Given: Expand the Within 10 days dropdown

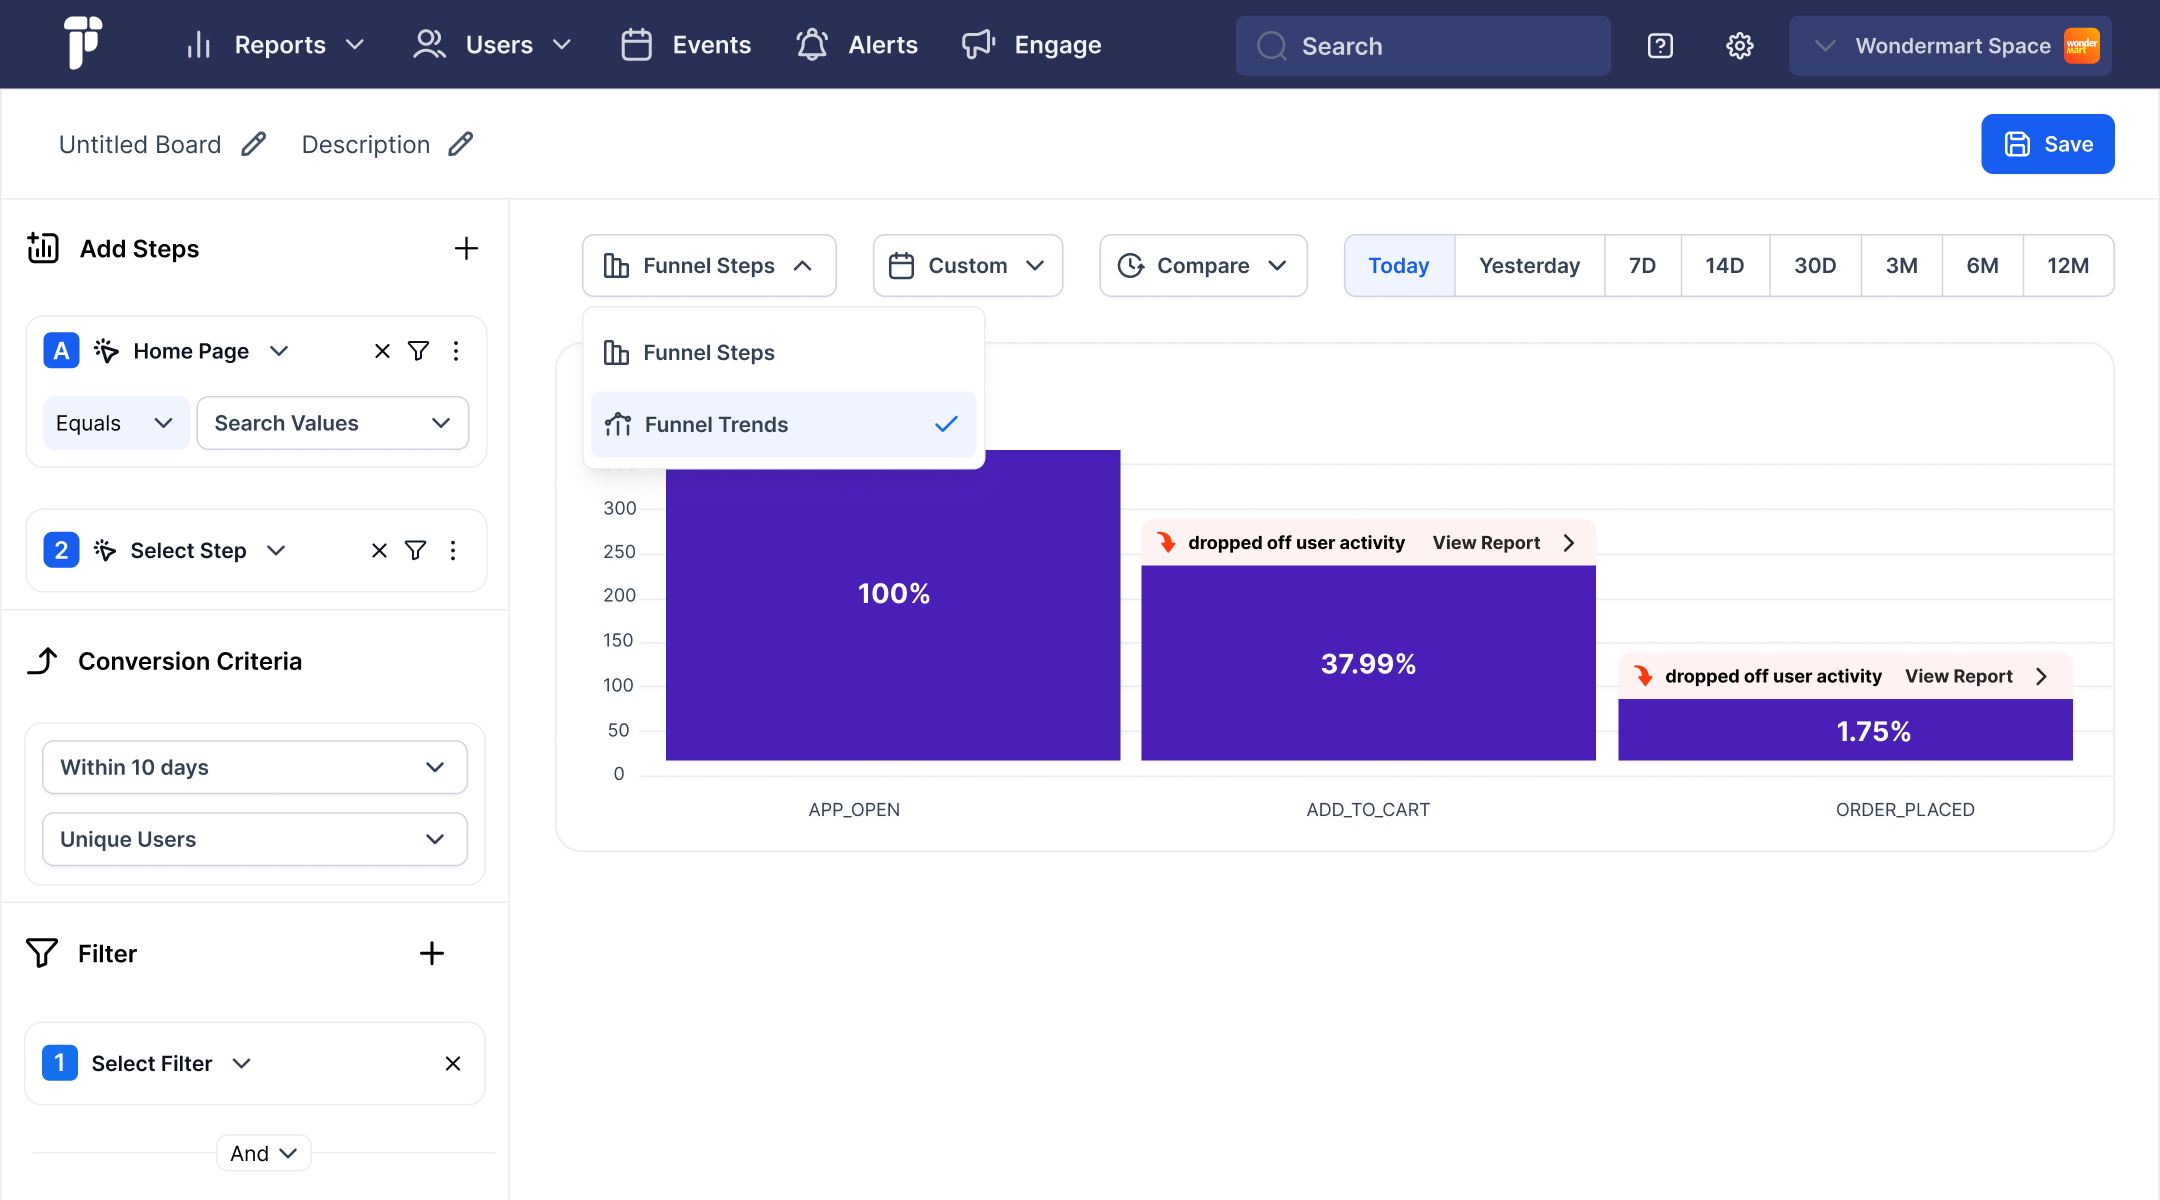Looking at the screenshot, I should click(254, 767).
